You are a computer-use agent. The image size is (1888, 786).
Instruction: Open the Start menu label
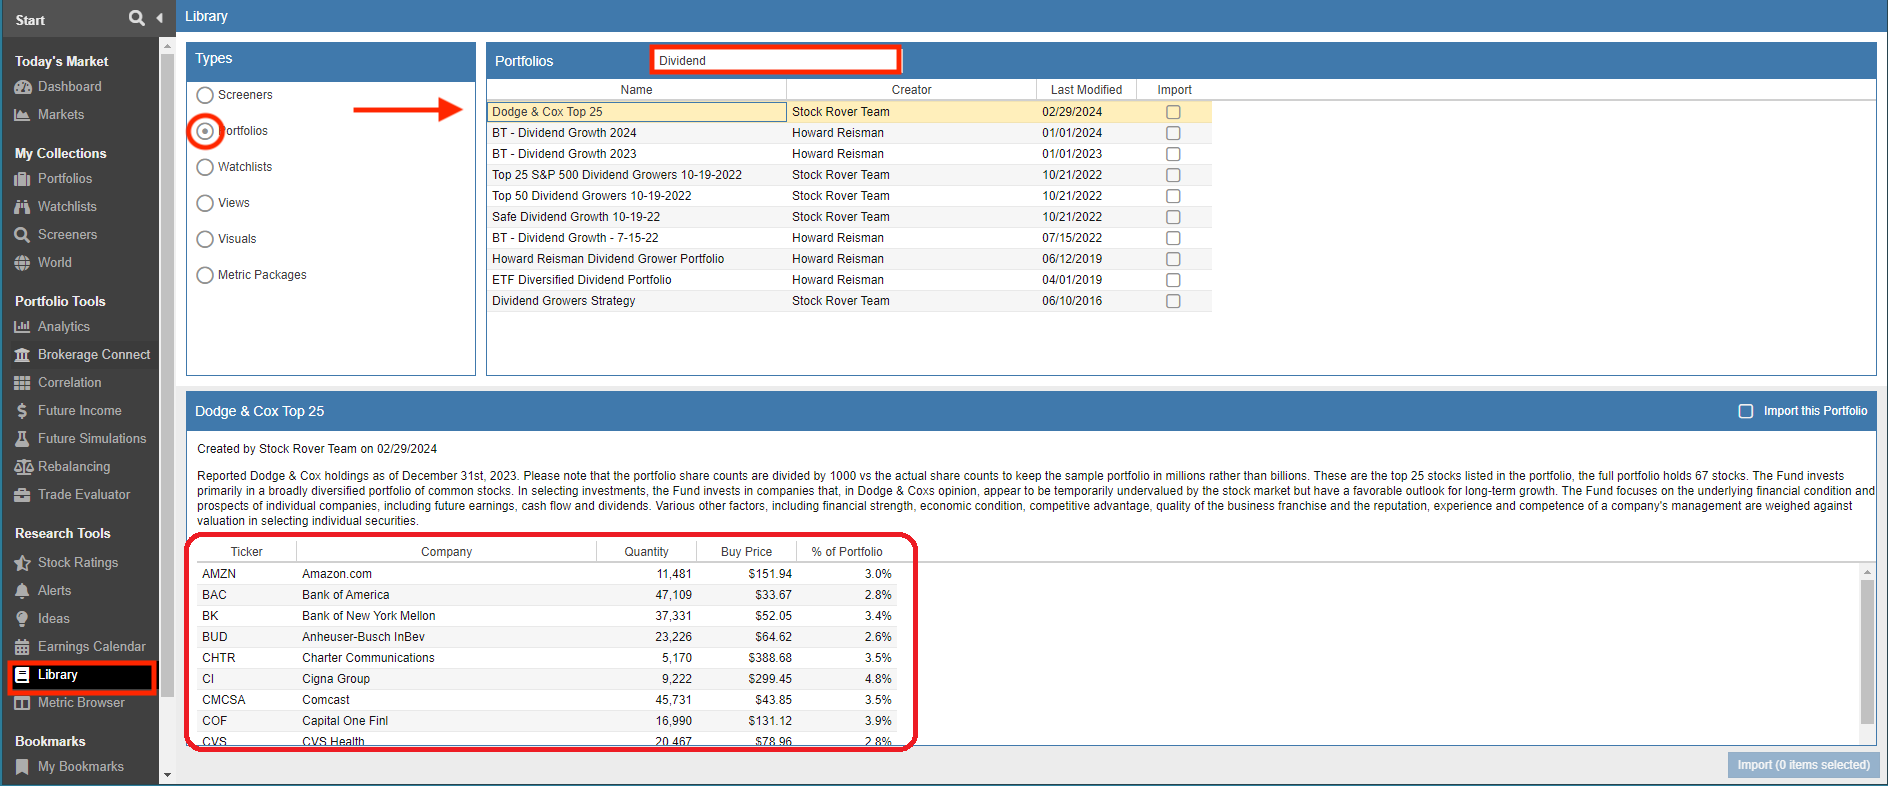pos(30,20)
